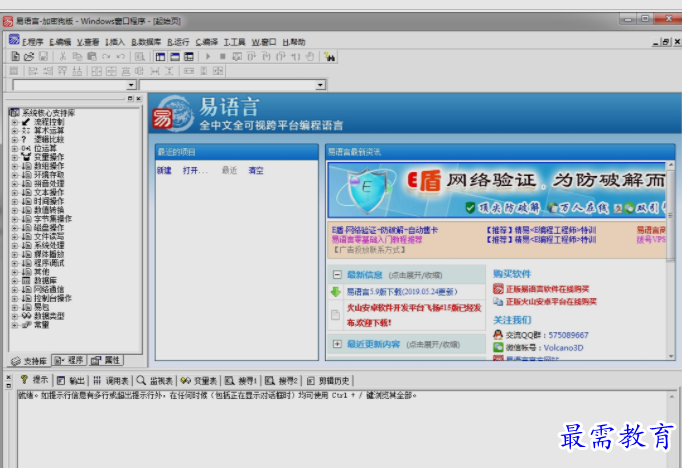Expand the 磁盘操作 tree node

click(x=15, y=228)
